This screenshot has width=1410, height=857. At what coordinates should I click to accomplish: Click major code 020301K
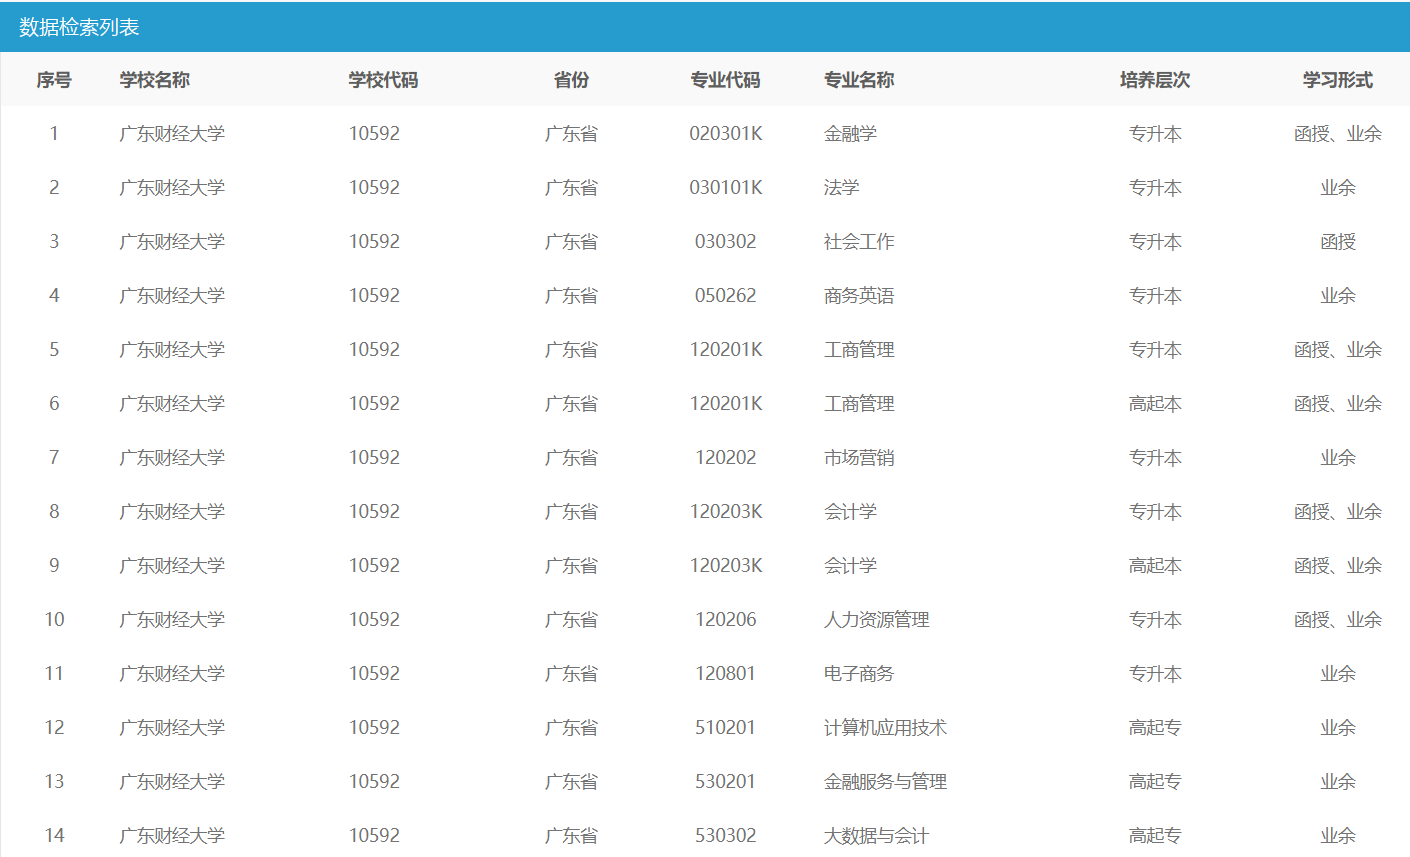(726, 134)
